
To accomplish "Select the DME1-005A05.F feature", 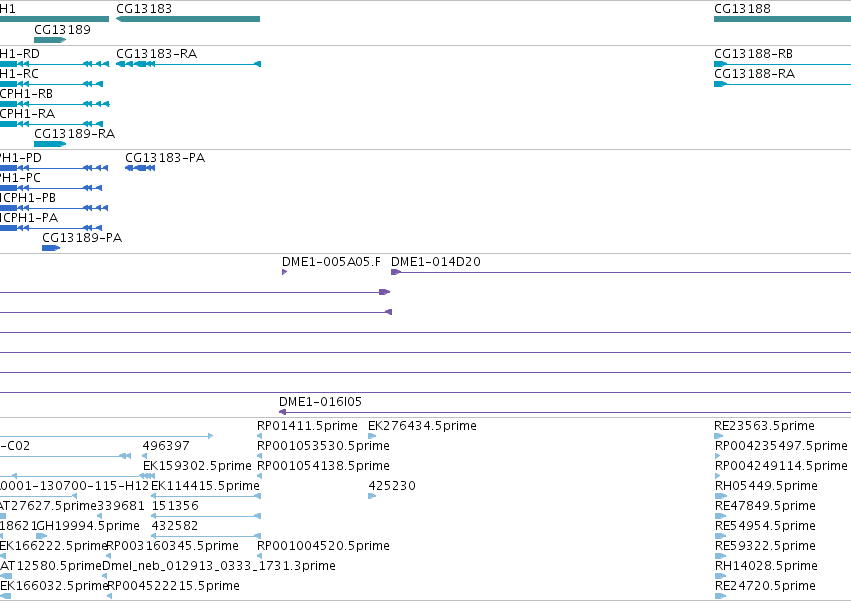I will click(284, 272).
